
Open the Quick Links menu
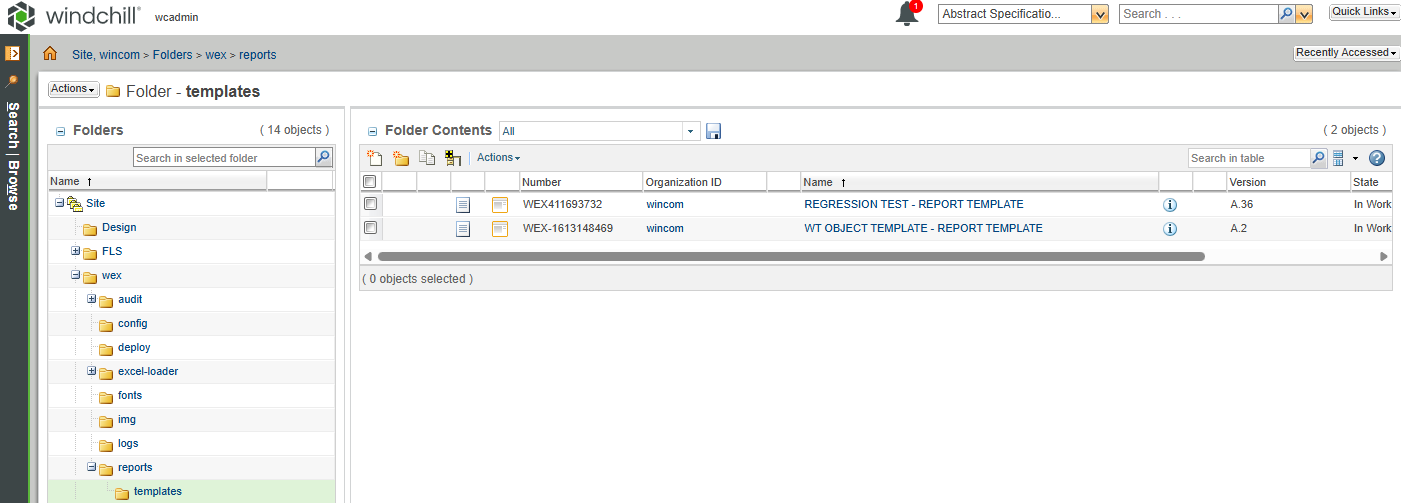pos(1364,12)
